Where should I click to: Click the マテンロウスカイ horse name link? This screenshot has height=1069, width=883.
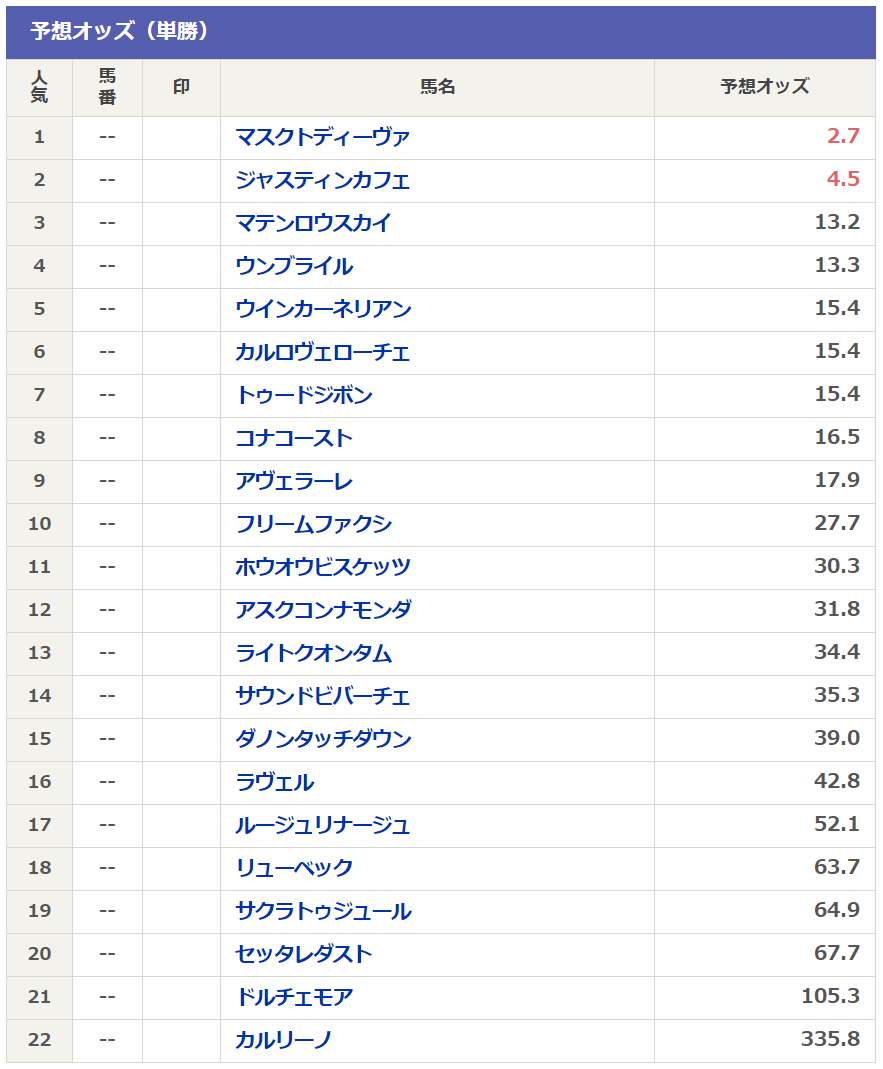(x=313, y=223)
